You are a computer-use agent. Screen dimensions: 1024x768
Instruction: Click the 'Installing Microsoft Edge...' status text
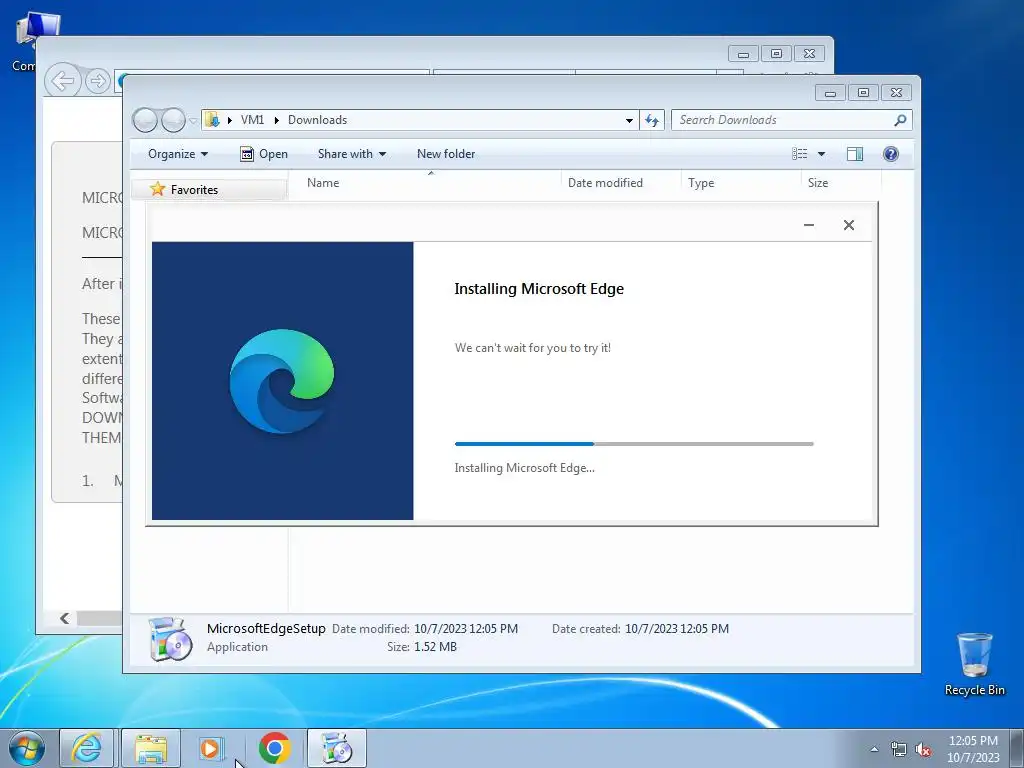click(524, 468)
